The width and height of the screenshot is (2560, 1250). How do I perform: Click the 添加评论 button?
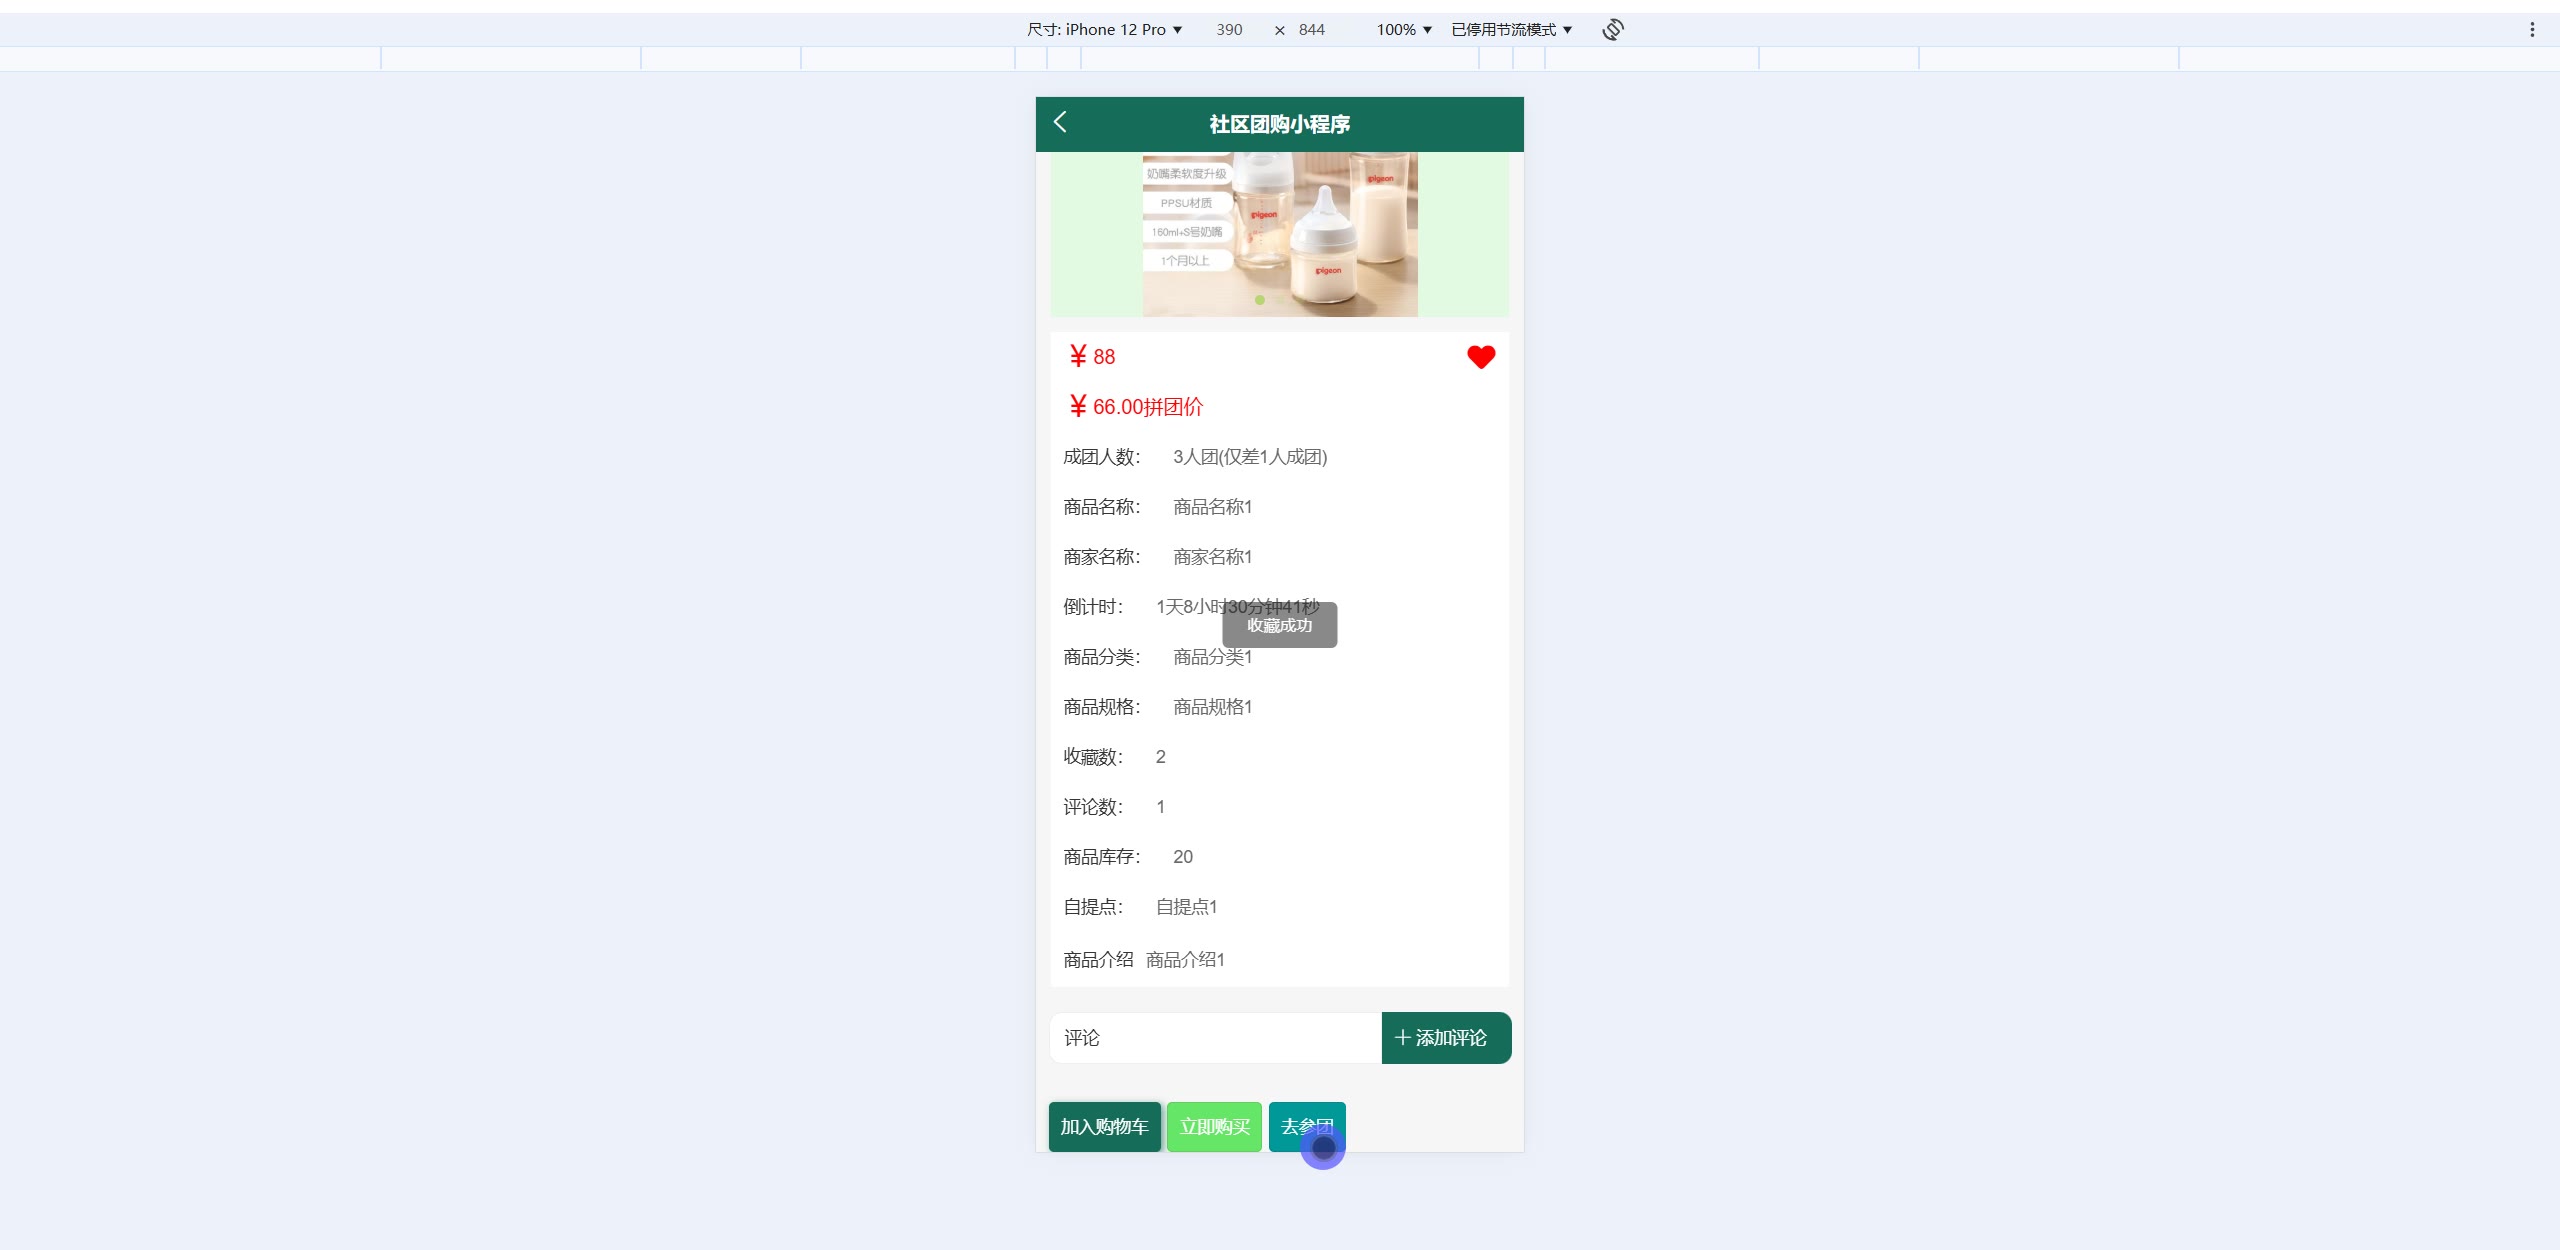[x=1446, y=1038]
